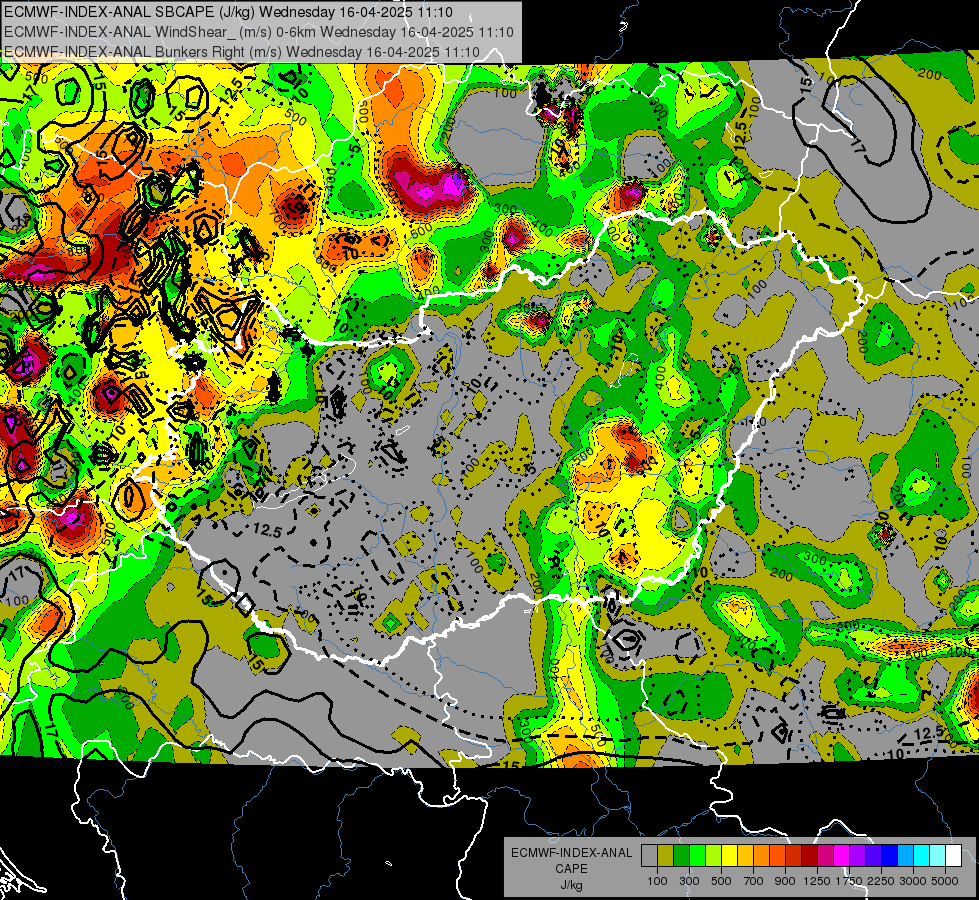
Task: Click the CAPE label in the legend
Action: [x=571, y=869]
